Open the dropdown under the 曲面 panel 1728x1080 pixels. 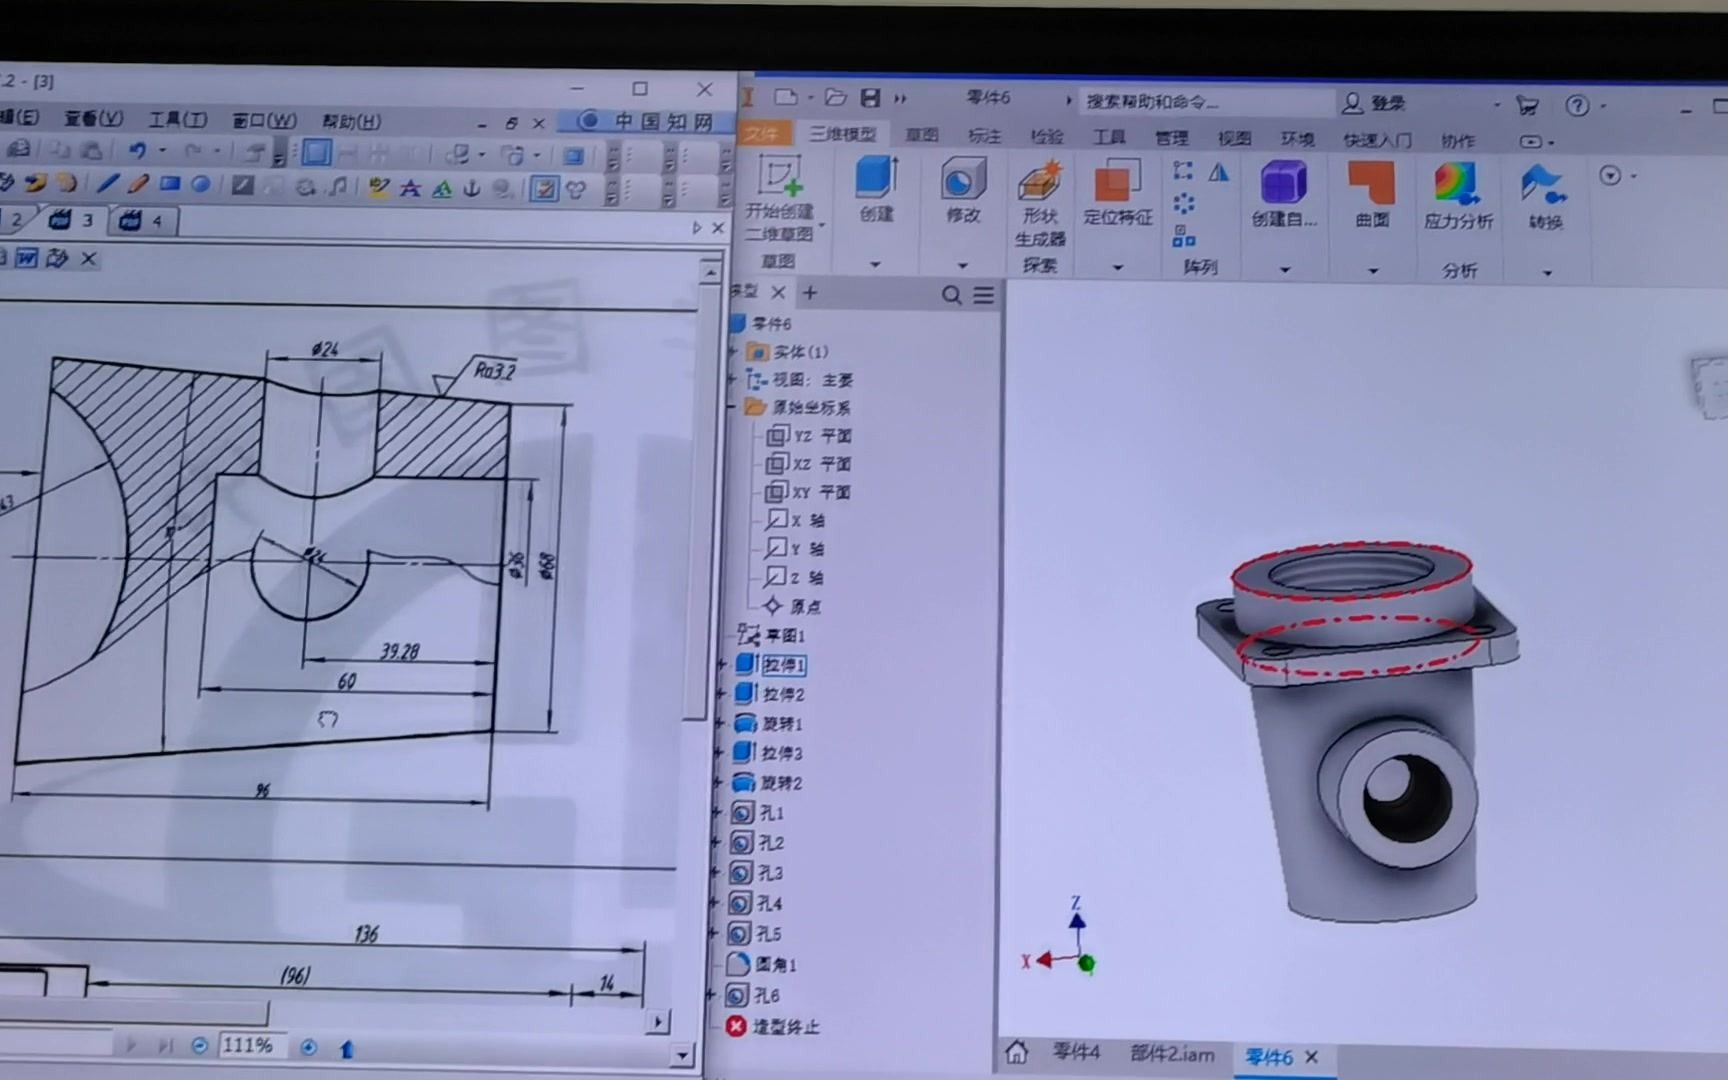(x=1373, y=271)
